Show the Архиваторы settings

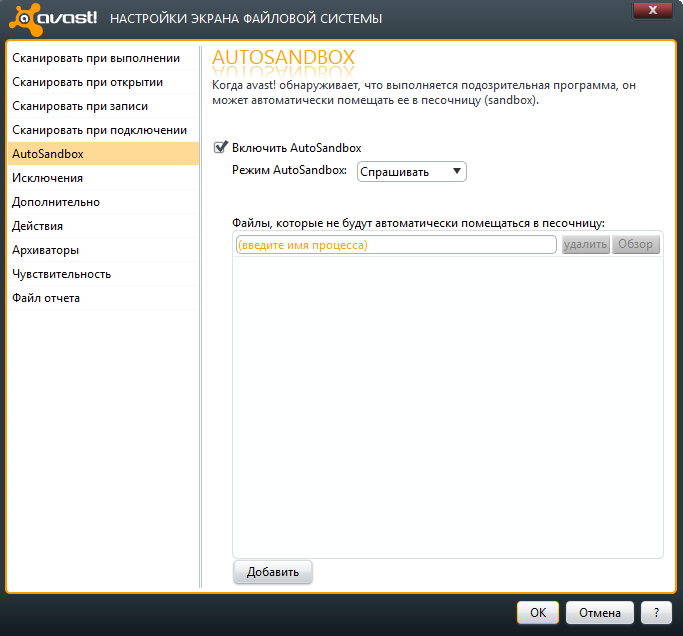pyautogui.click(x=103, y=250)
